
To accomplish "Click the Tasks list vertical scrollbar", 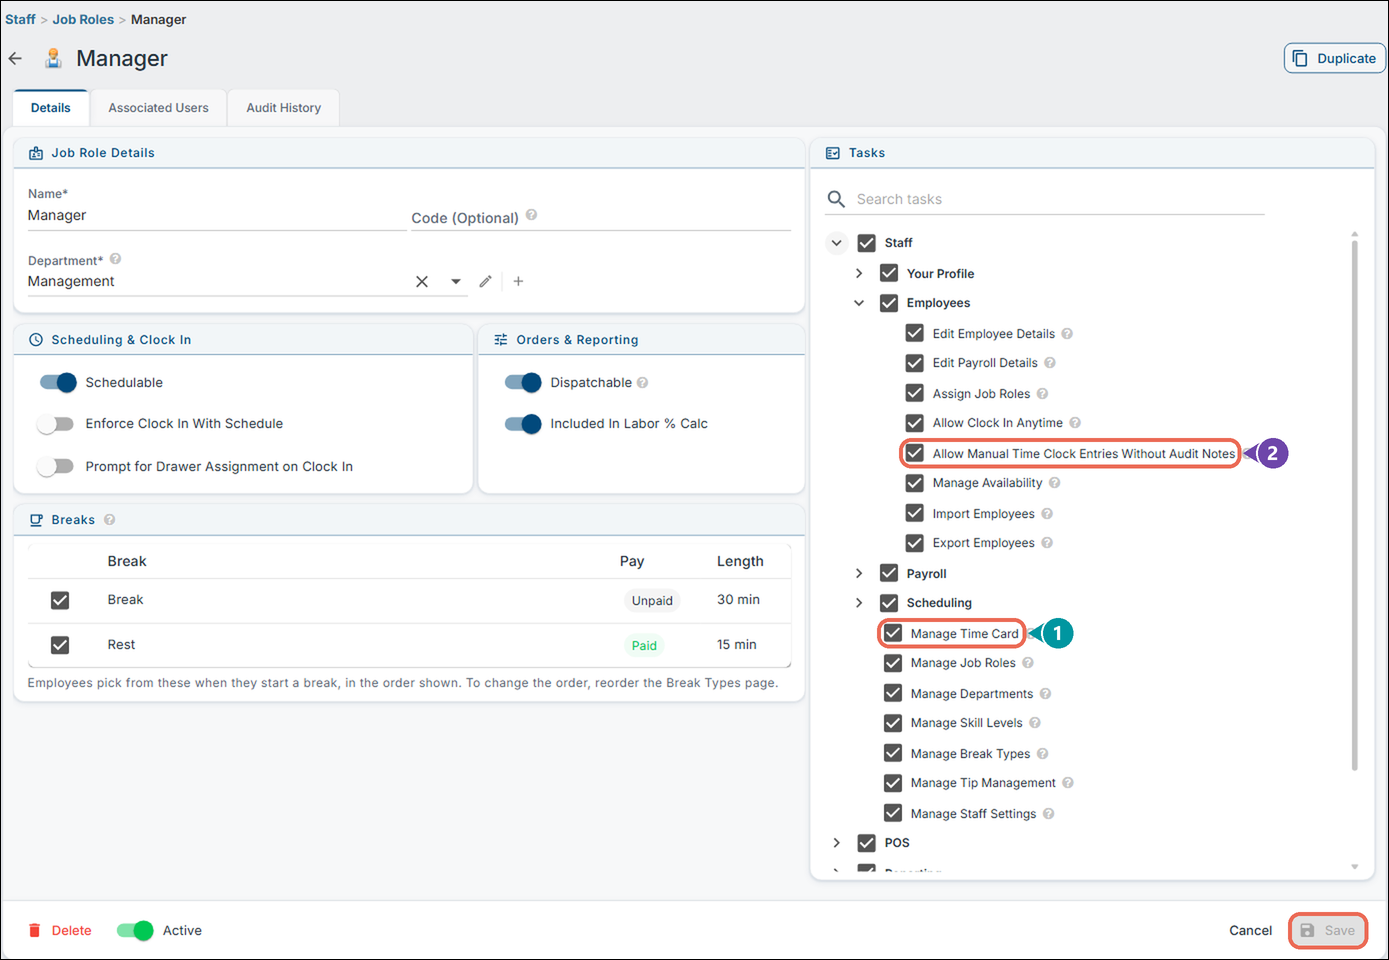I will pyautogui.click(x=1355, y=505).
